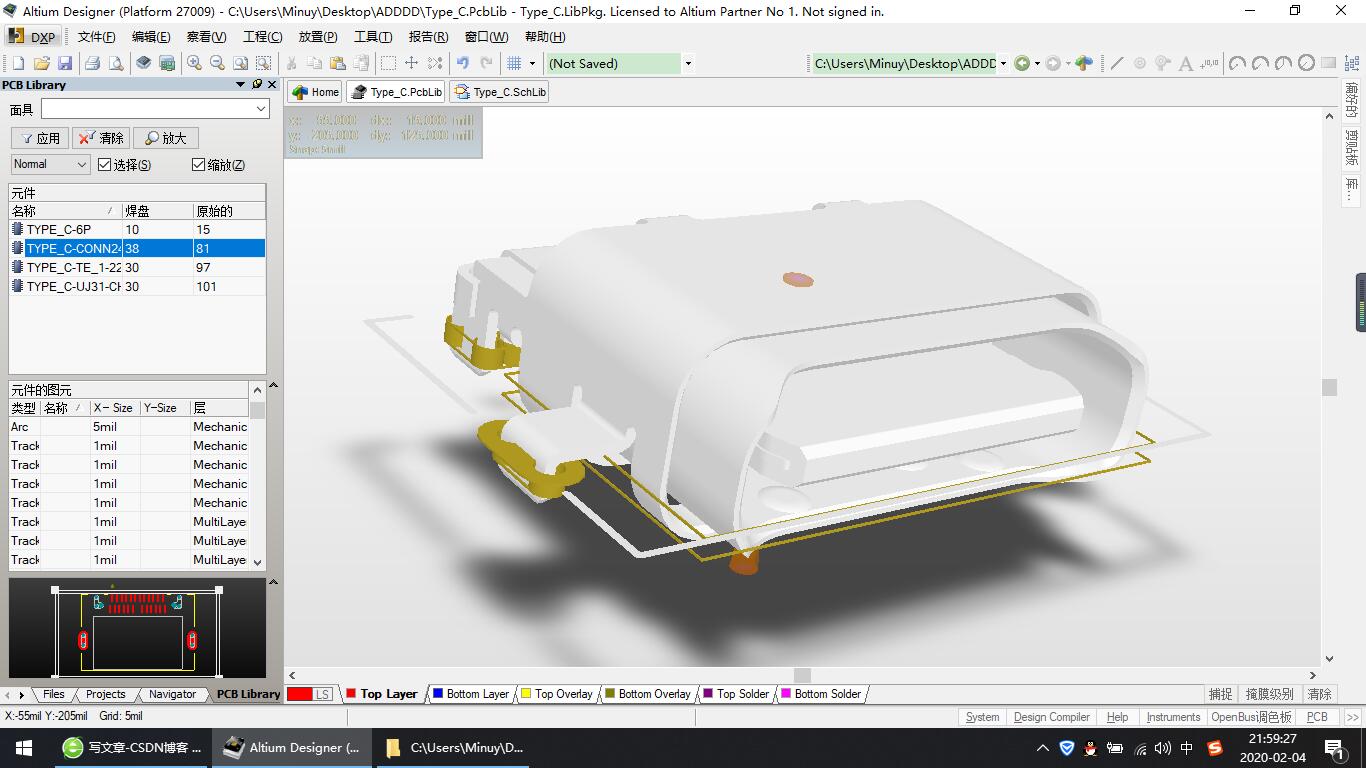
Task: Pin the PCB Library panel
Action: (x=257, y=85)
